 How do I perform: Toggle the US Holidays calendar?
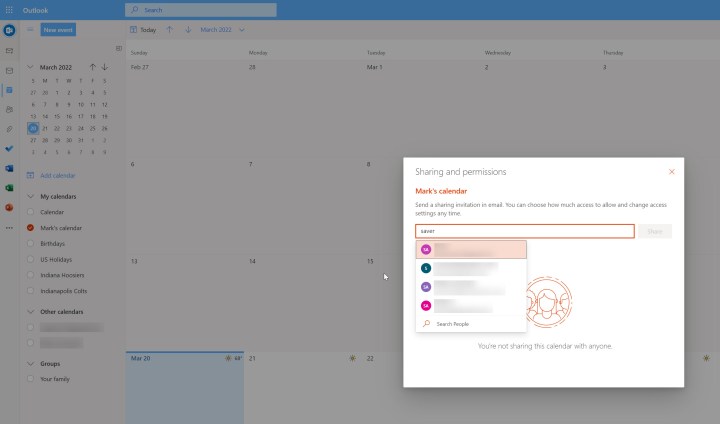pyautogui.click(x=30, y=259)
